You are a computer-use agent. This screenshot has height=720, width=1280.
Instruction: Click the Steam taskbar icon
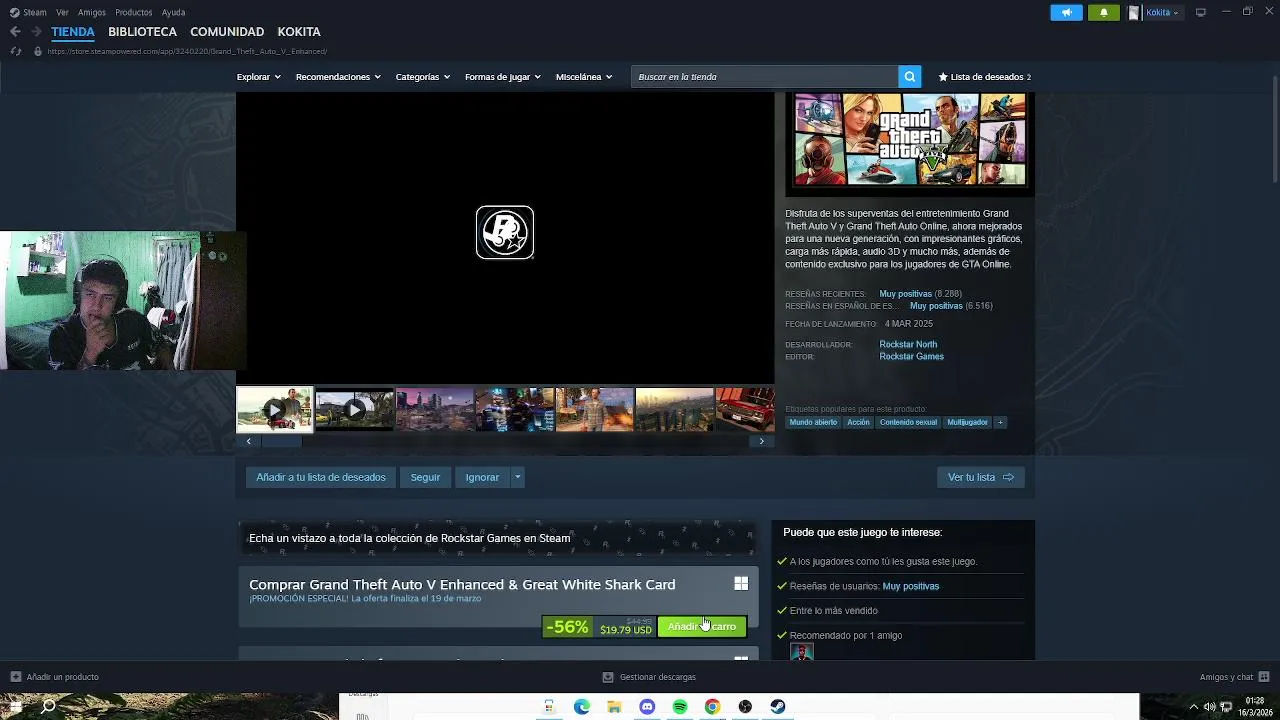(x=778, y=707)
